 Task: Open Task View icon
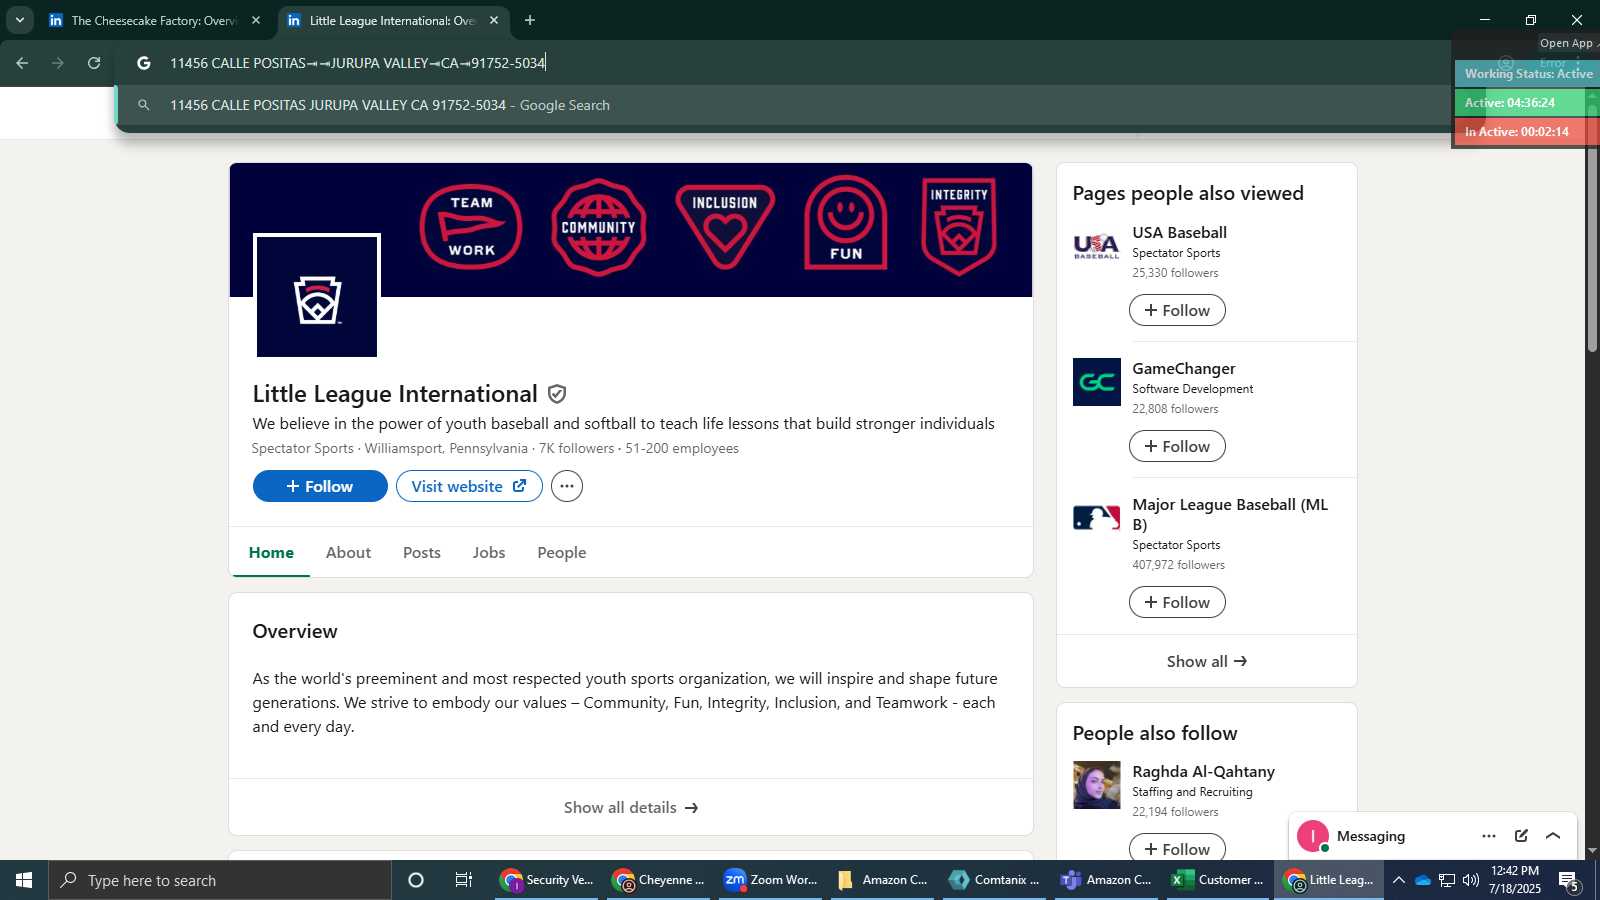click(464, 880)
